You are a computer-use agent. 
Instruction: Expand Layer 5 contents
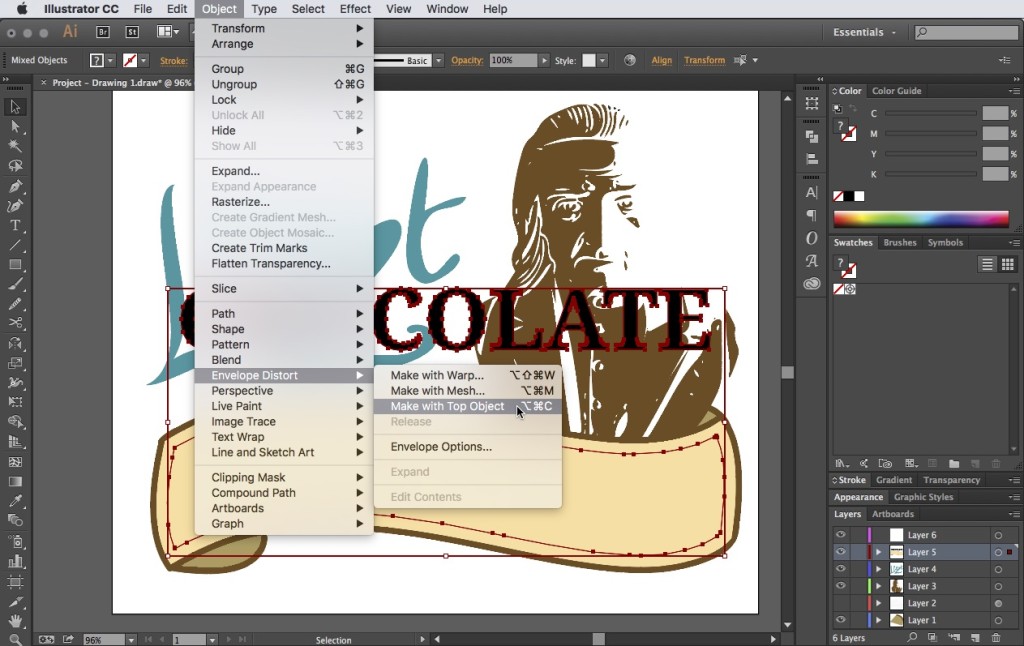[x=878, y=552]
